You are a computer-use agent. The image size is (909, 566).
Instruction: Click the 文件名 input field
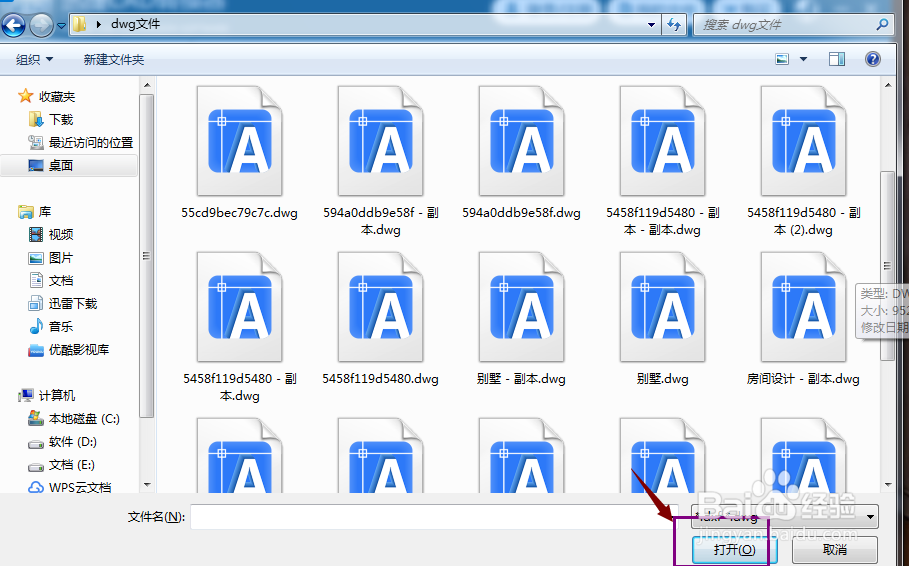click(x=432, y=517)
